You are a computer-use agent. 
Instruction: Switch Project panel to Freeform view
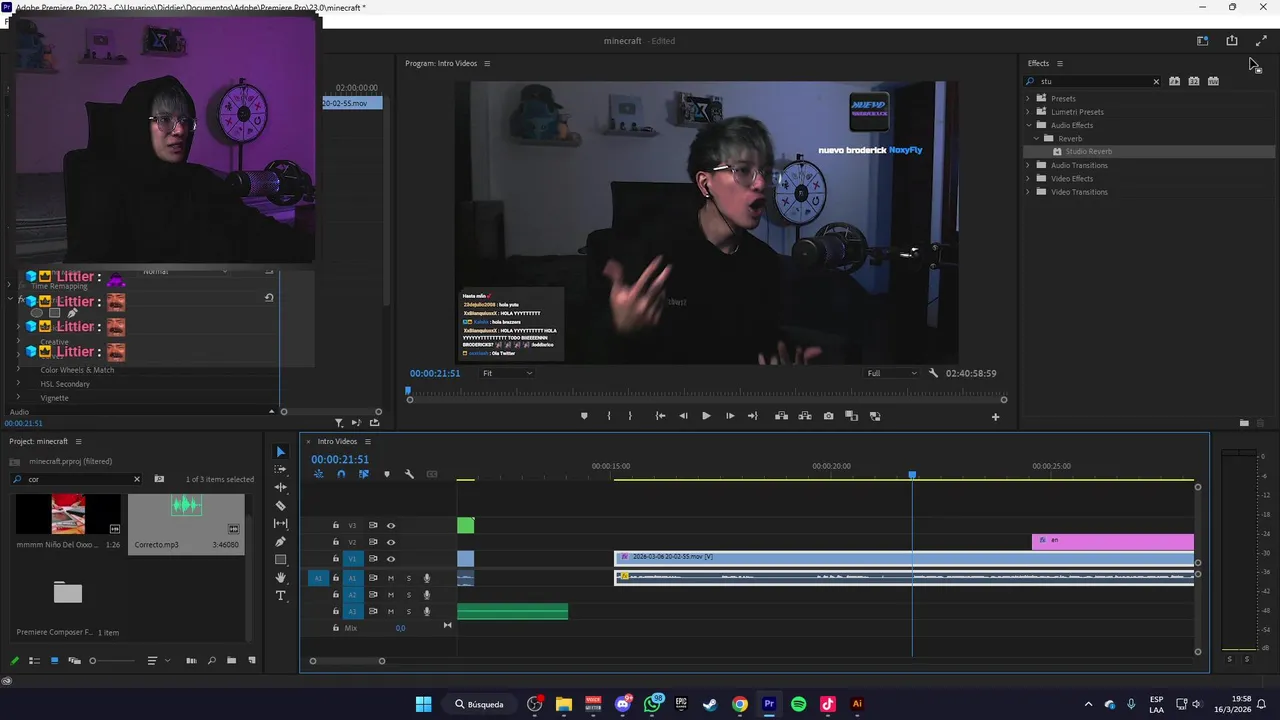[74, 660]
